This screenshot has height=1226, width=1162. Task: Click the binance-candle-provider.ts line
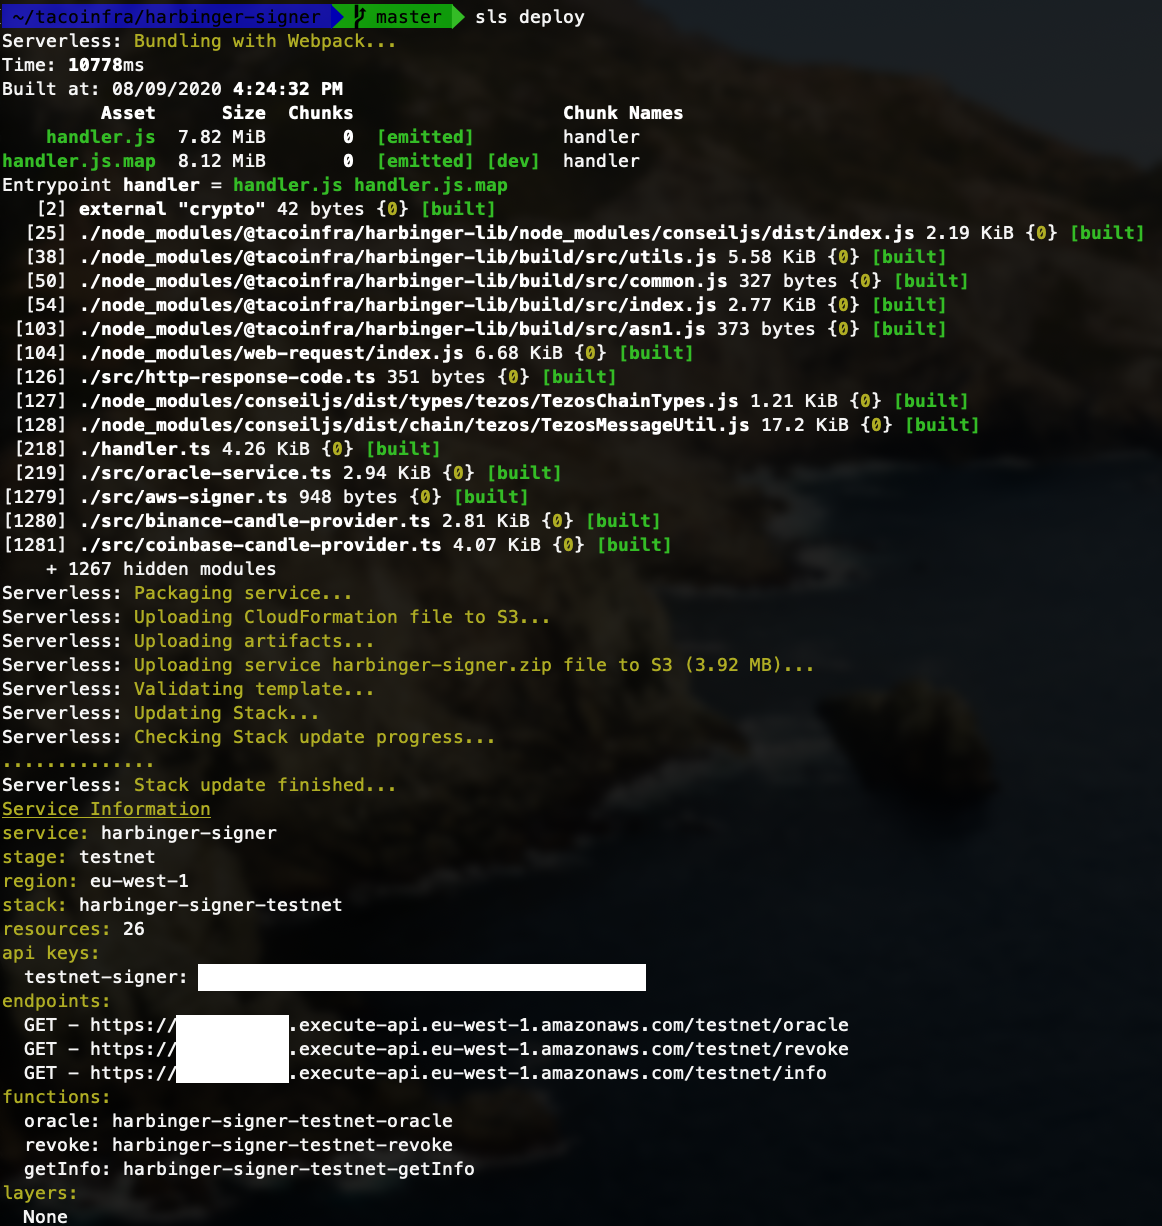[332, 521]
